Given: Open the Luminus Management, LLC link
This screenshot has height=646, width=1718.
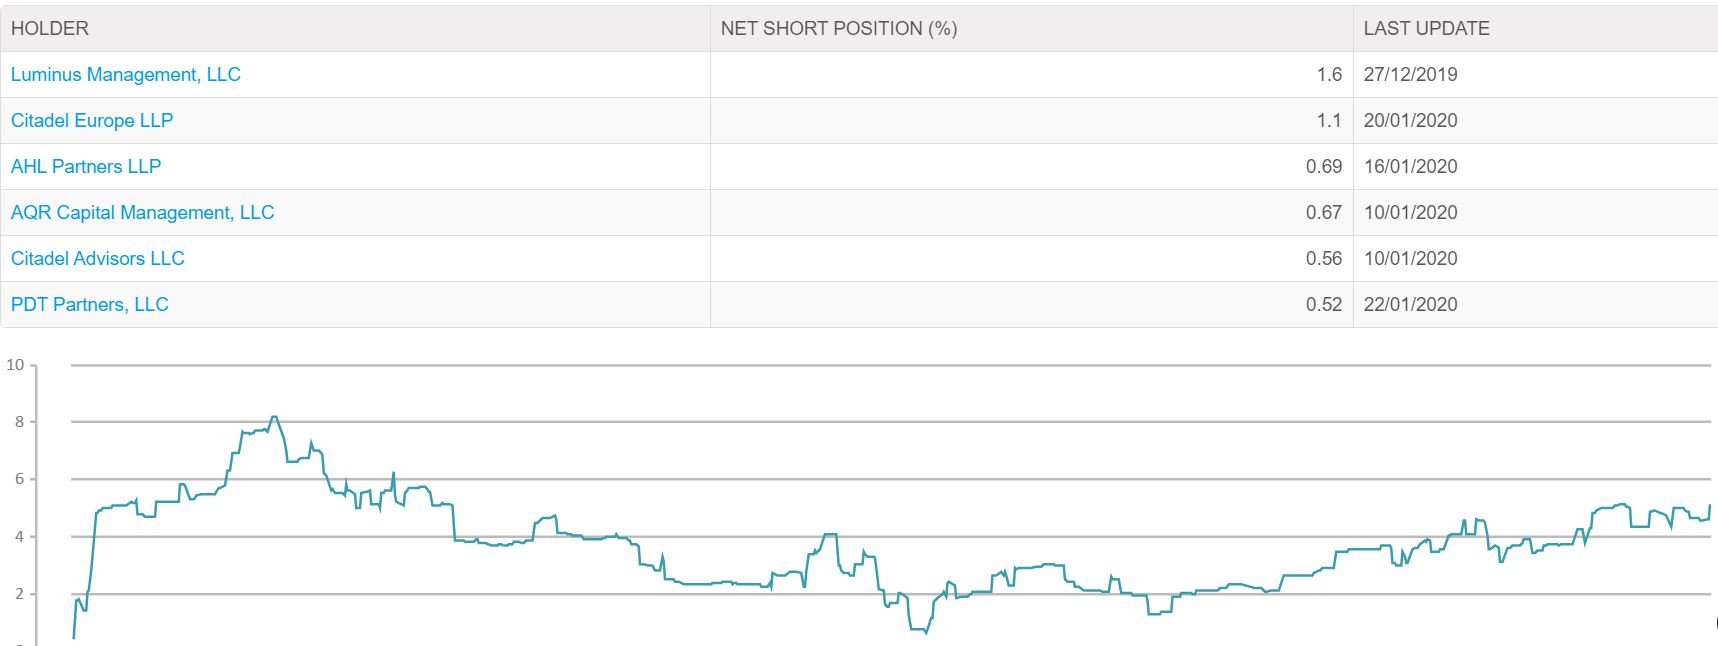Looking at the screenshot, I should (125, 75).
